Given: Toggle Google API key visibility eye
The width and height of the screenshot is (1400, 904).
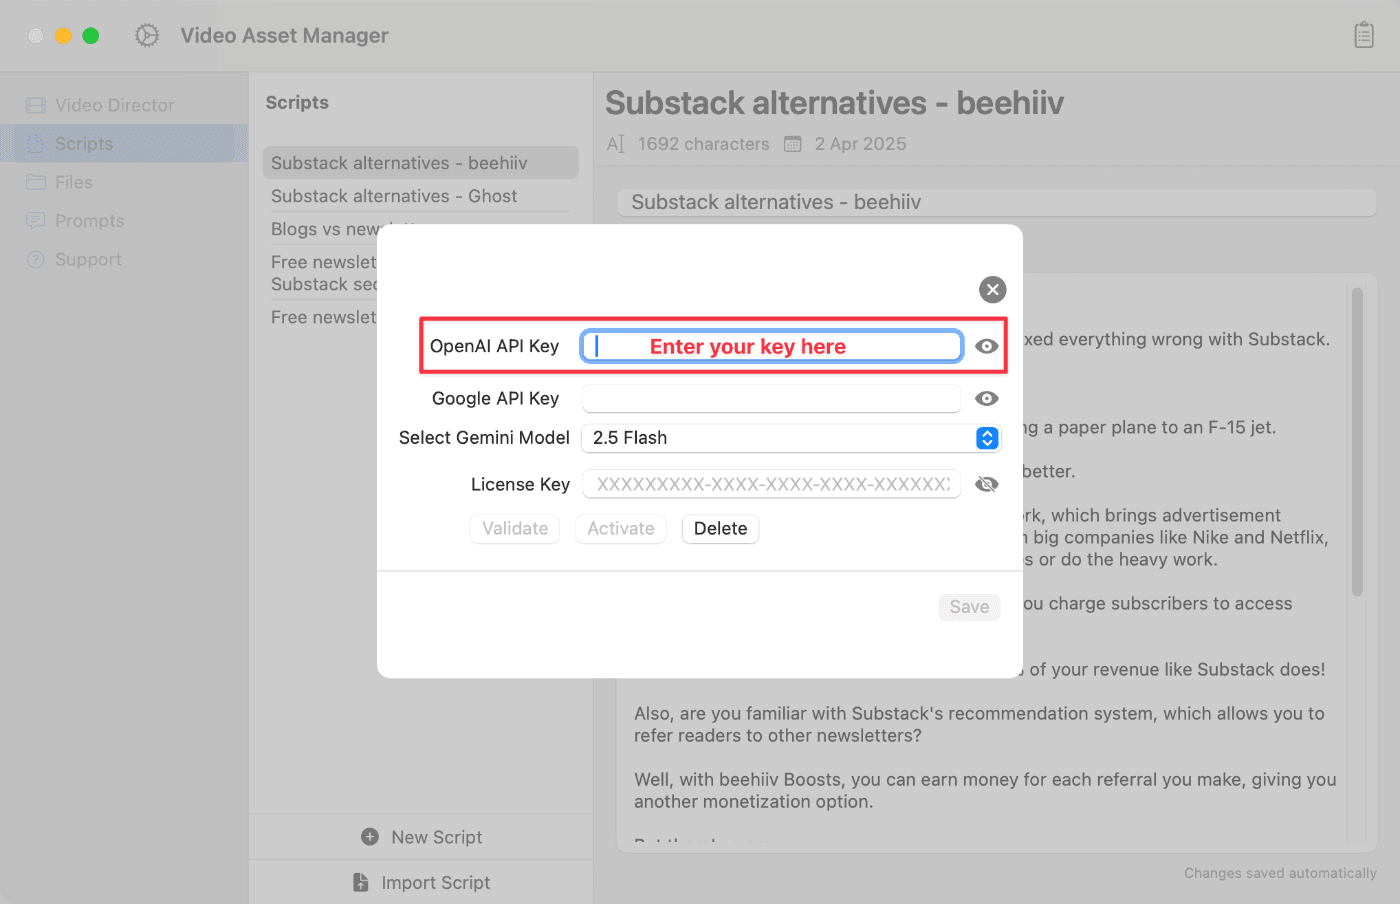Looking at the screenshot, I should (x=986, y=399).
